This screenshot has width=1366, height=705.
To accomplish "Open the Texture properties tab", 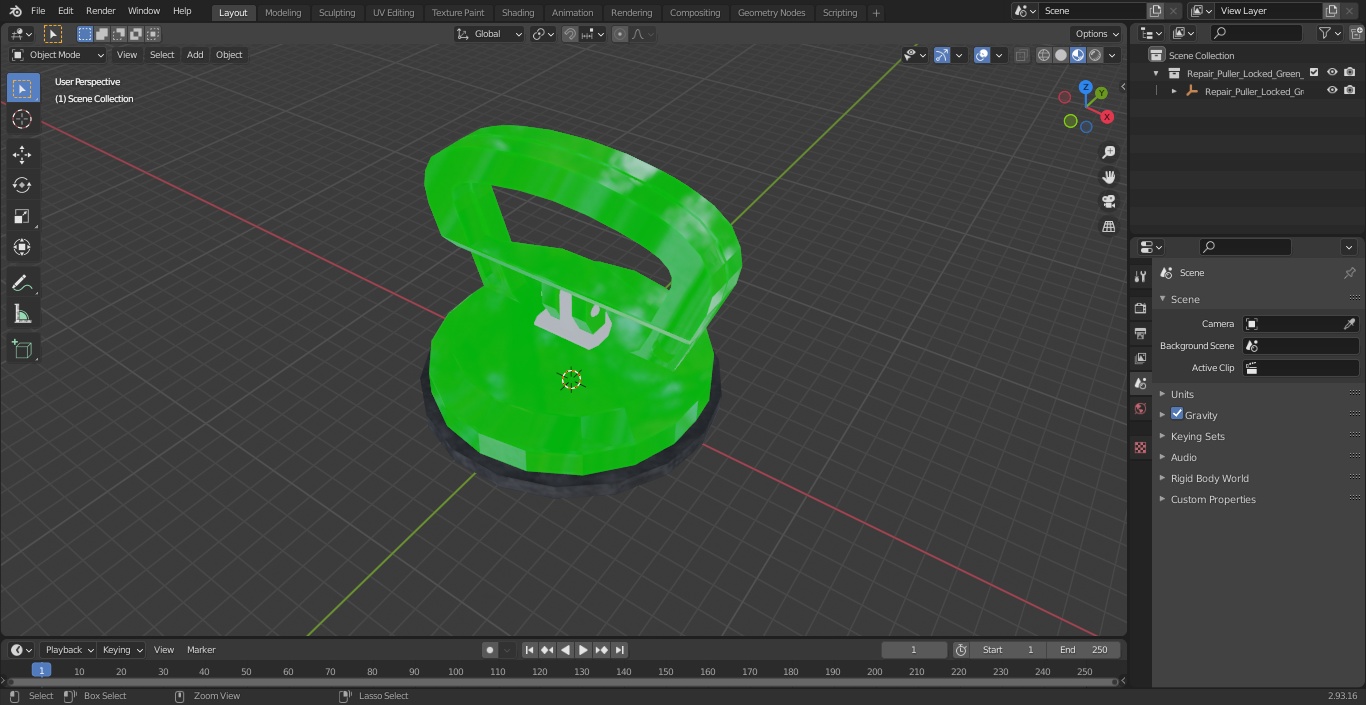I will tap(1140, 447).
